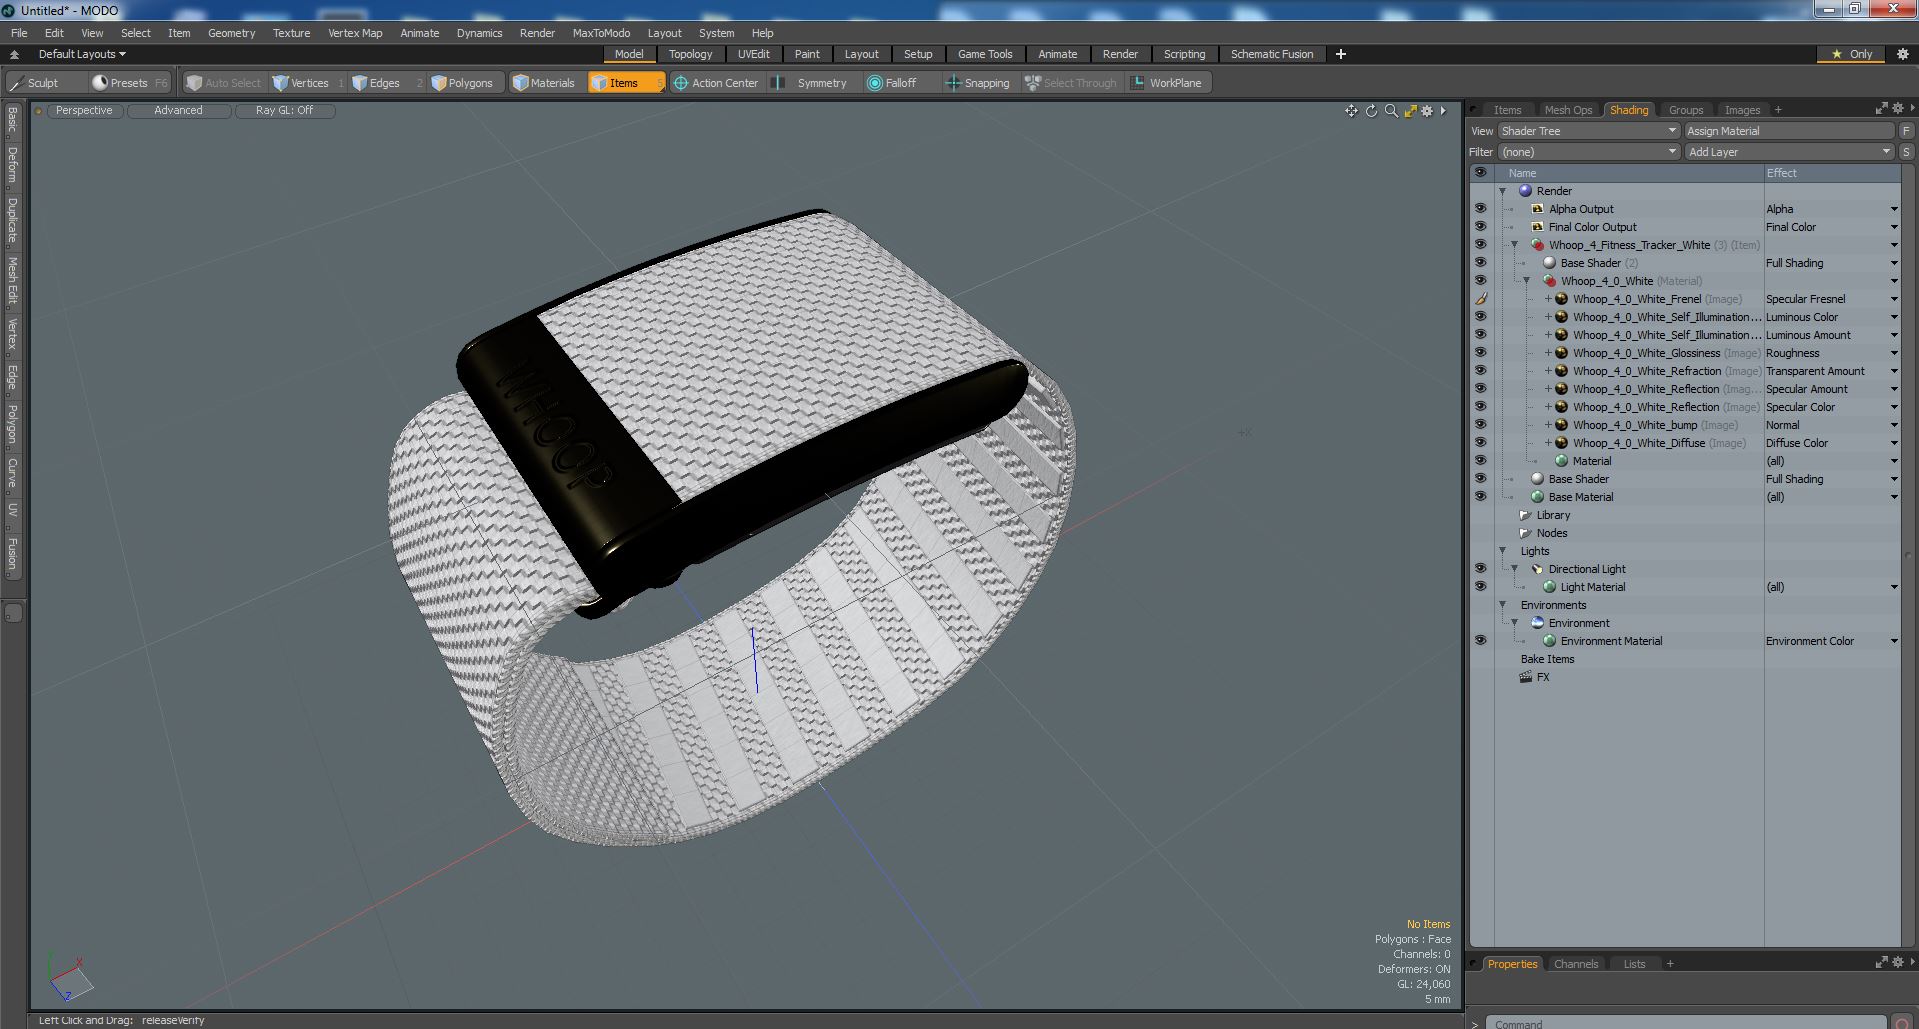Screen dimensions: 1919x1029
Task: Add a new layout tab with plus
Action: [x=1341, y=54]
